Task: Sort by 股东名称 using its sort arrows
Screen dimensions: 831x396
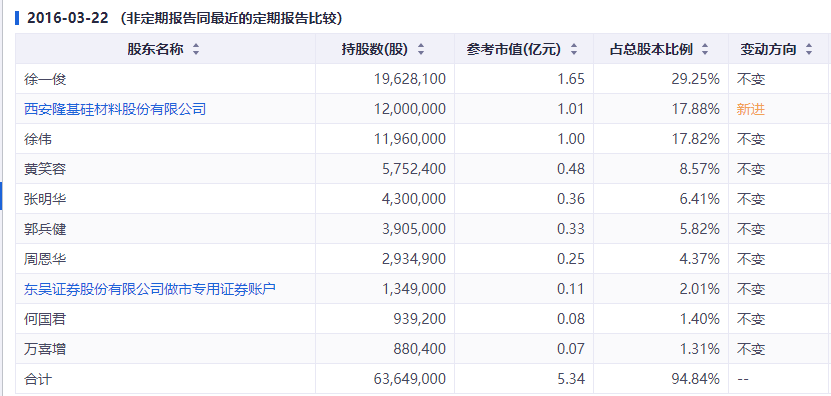Action: coord(196,50)
